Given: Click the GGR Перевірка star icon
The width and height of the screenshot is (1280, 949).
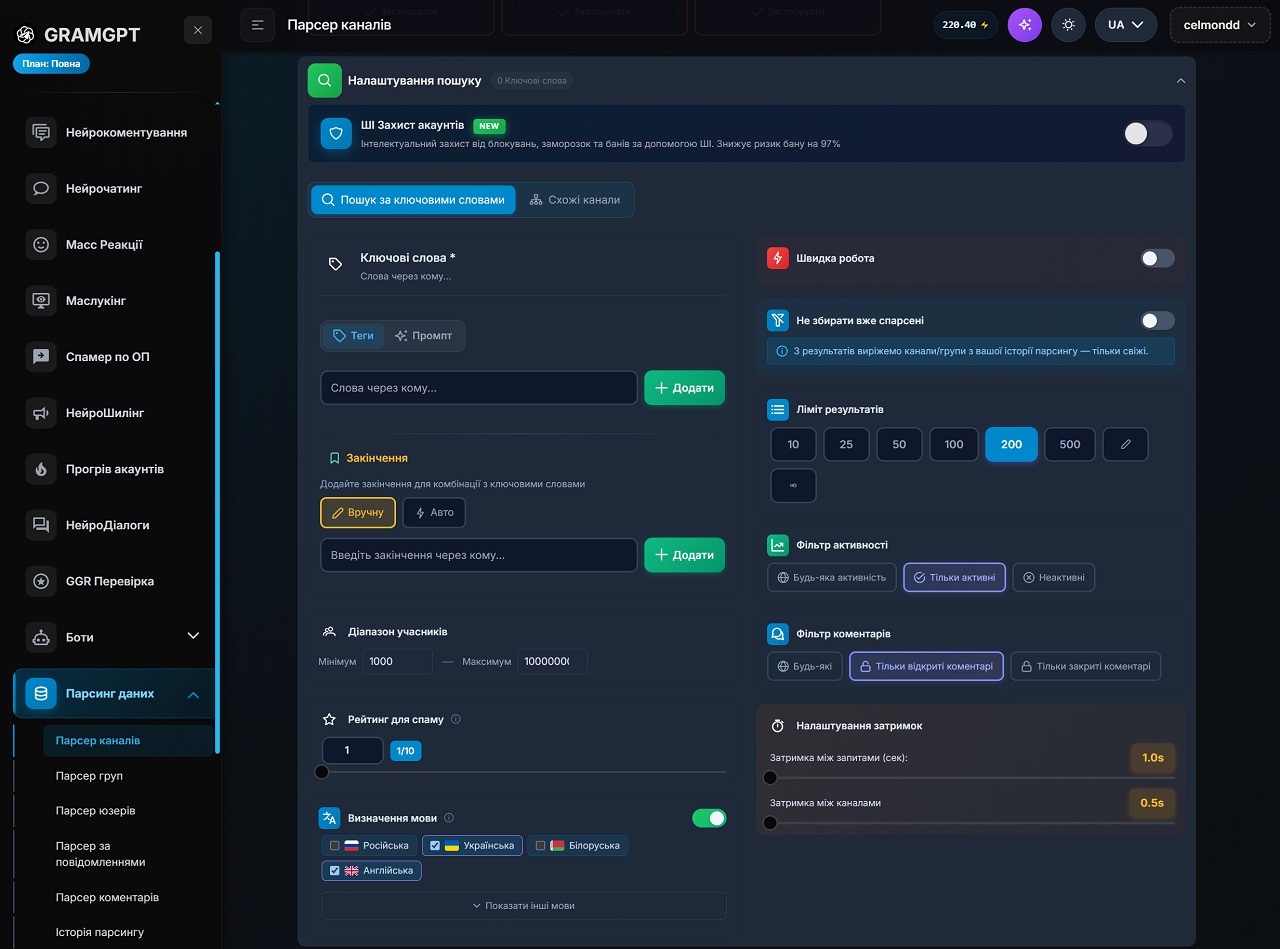Looking at the screenshot, I should click(41, 581).
